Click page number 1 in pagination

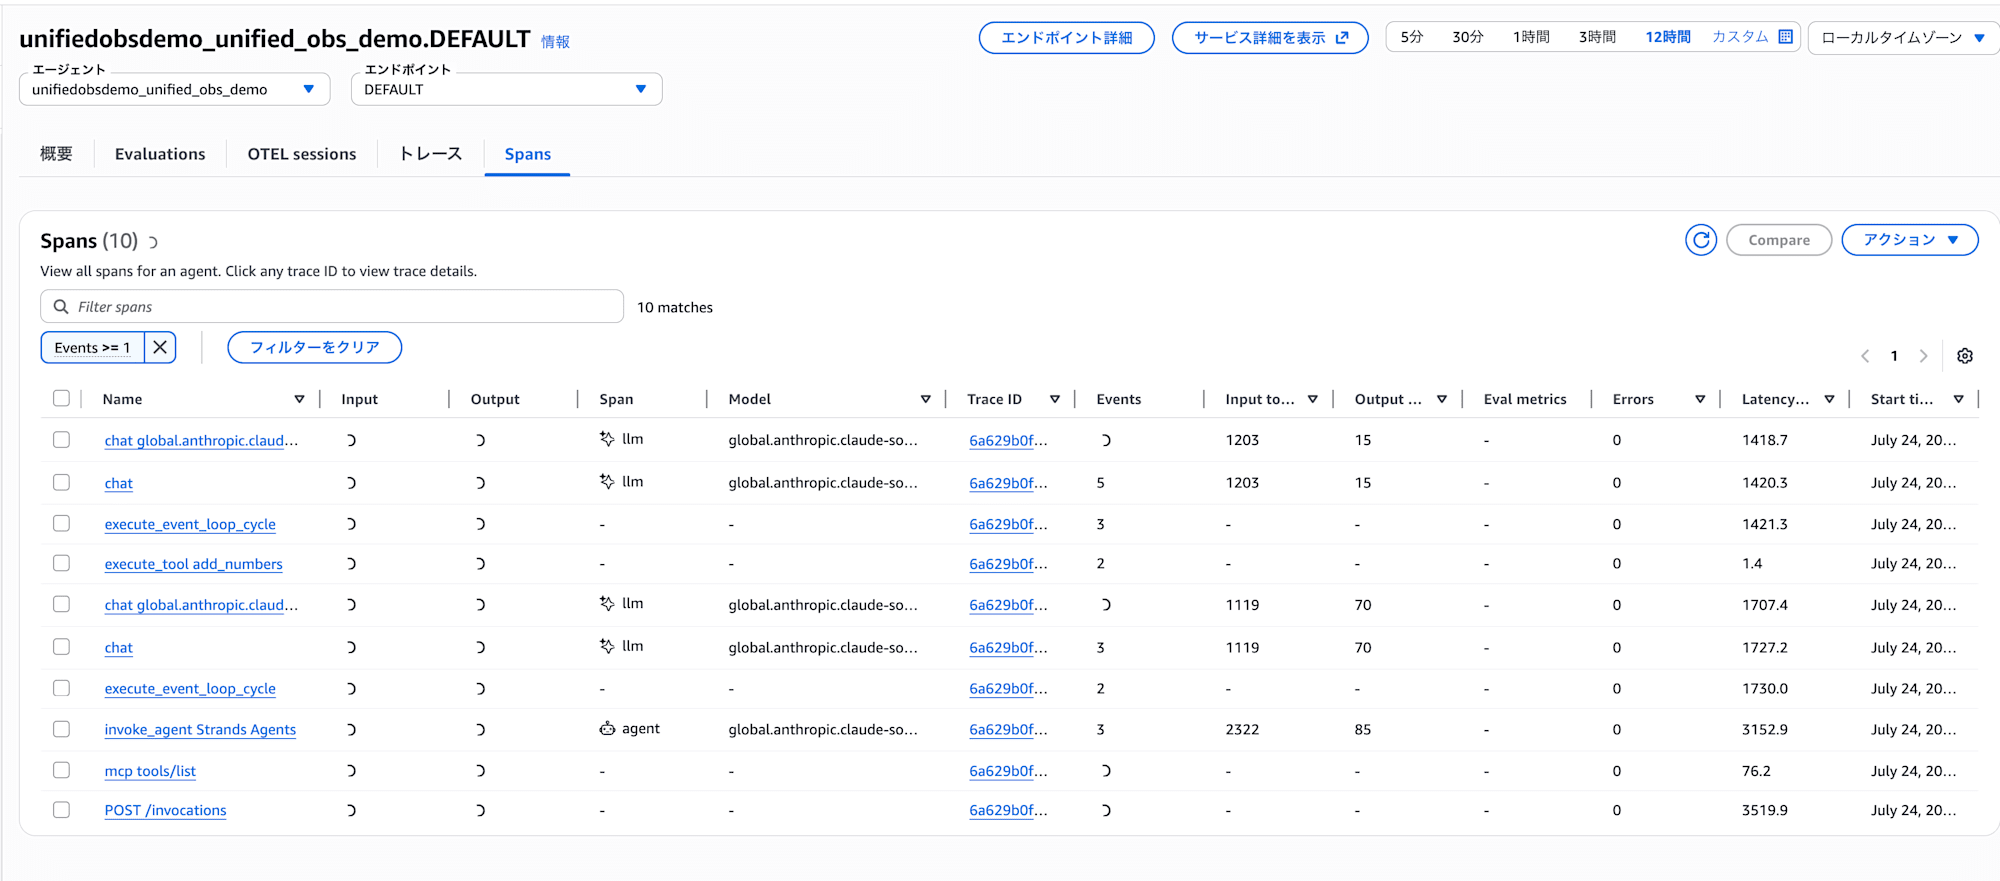(1894, 356)
